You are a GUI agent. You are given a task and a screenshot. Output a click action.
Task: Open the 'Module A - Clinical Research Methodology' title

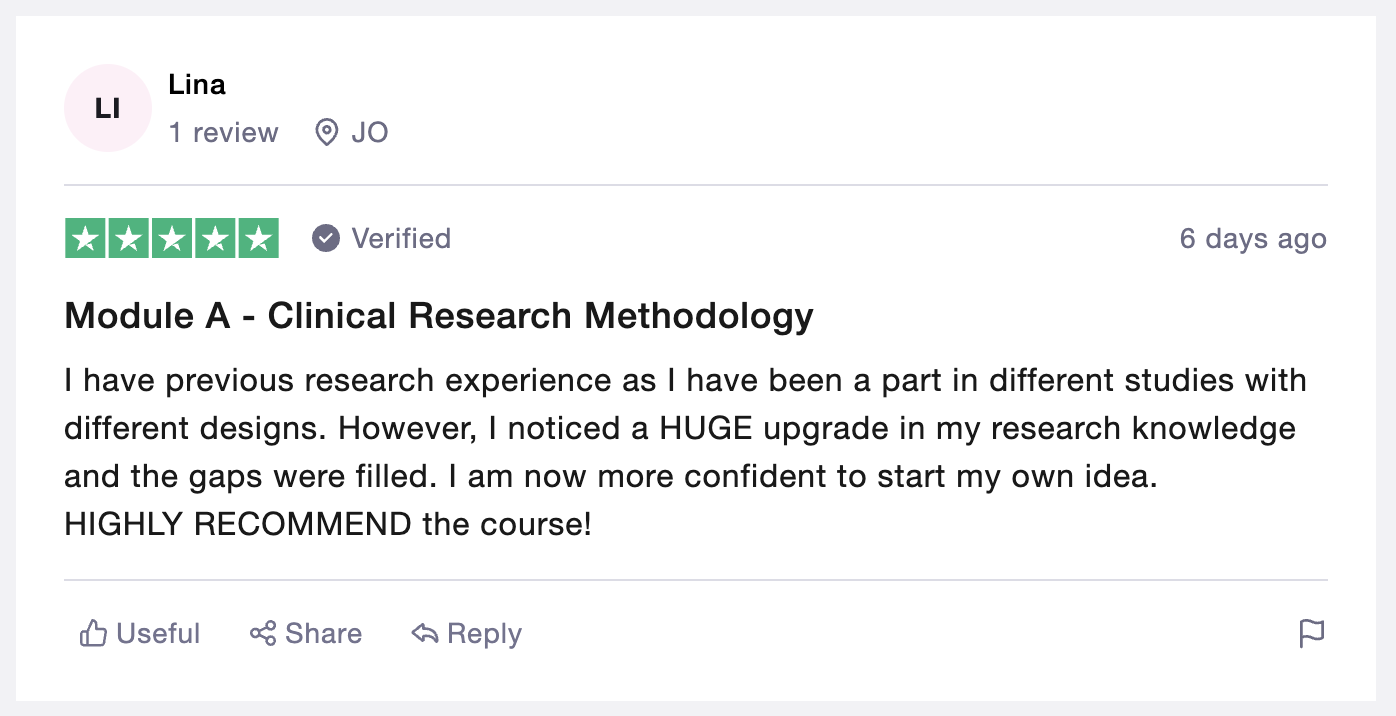439,316
